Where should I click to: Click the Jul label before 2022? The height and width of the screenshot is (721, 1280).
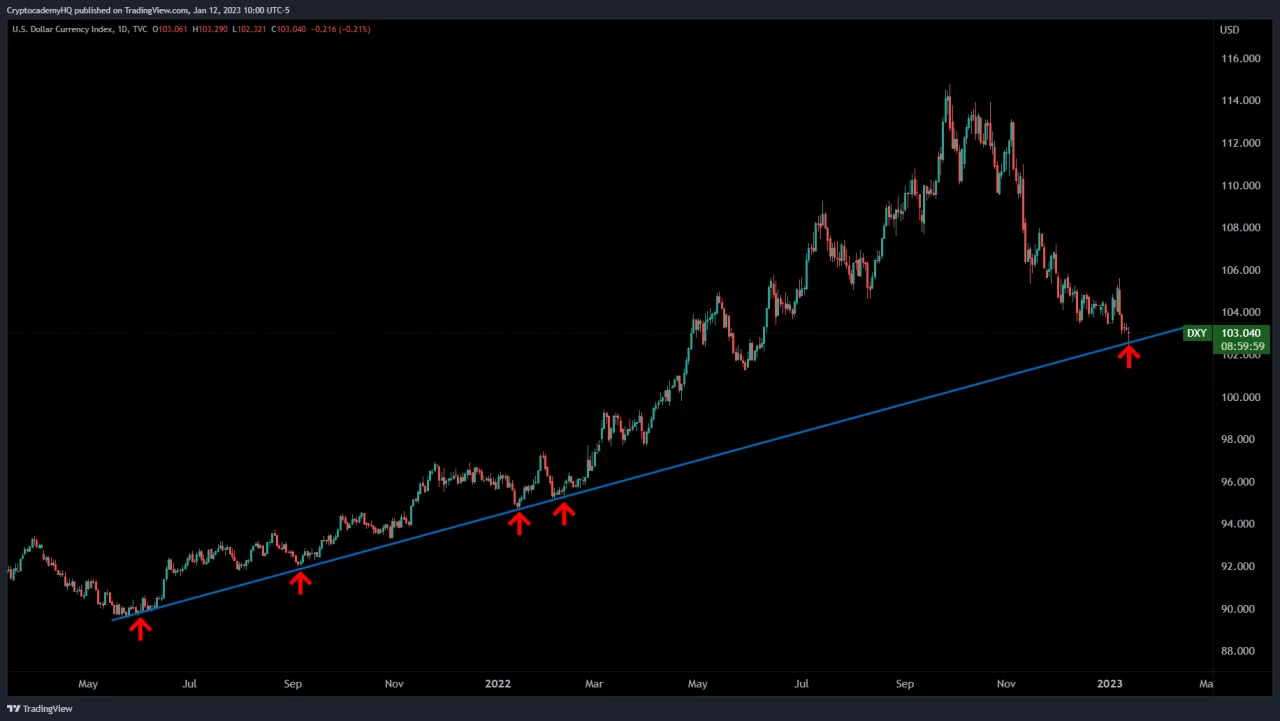189,684
